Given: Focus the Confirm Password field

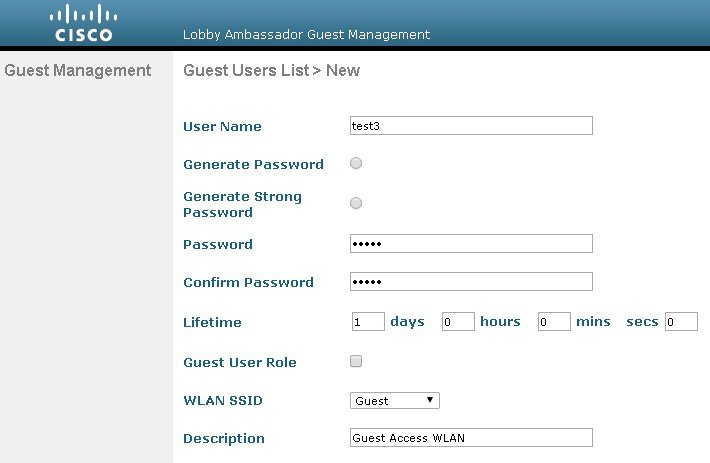Looking at the screenshot, I should pos(471,282).
